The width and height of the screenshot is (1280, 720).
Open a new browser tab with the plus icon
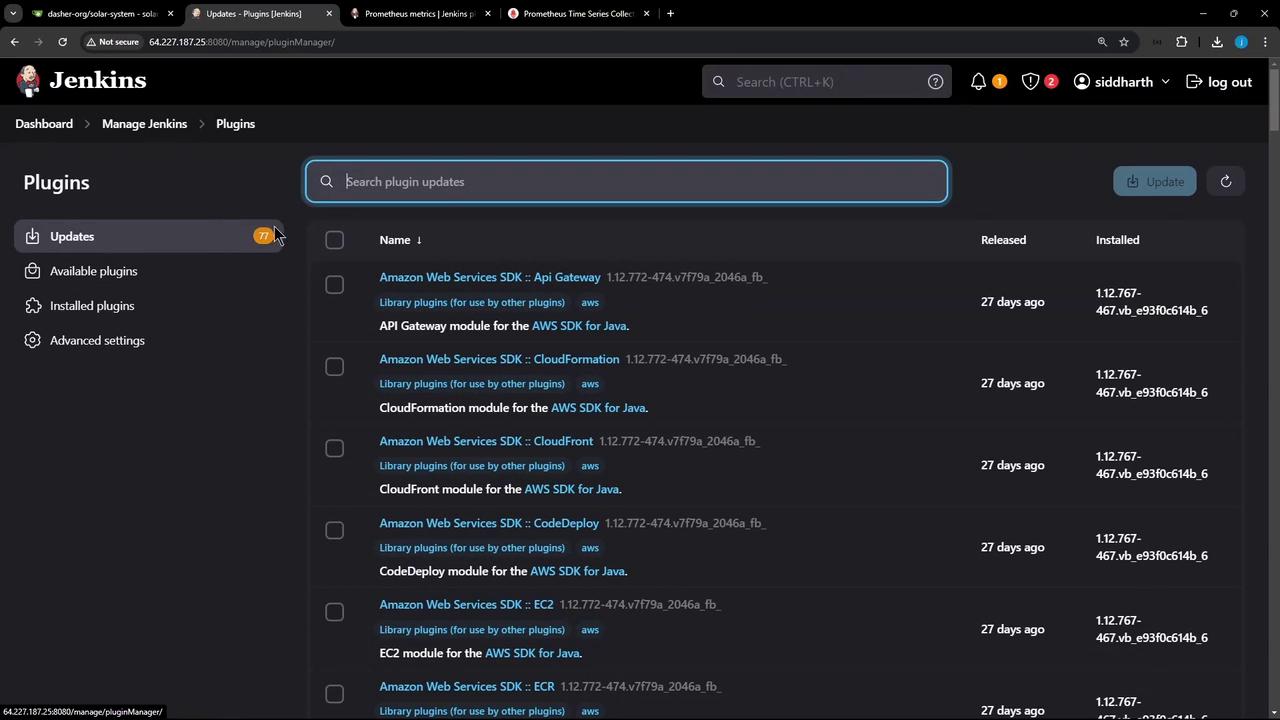pyautogui.click(x=670, y=14)
